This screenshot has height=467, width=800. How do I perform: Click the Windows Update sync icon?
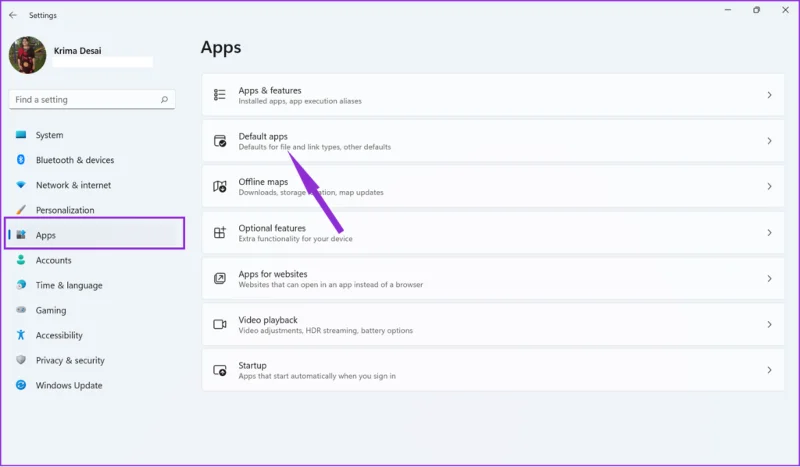coord(21,385)
